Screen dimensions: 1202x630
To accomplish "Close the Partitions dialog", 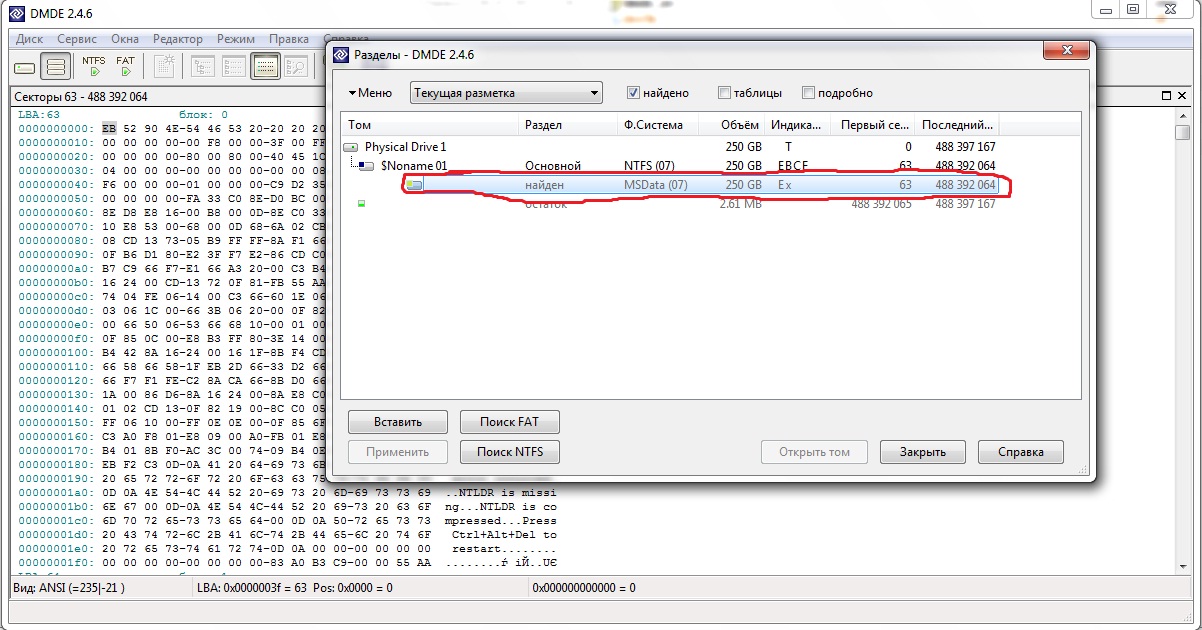I will coord(1066,51).
